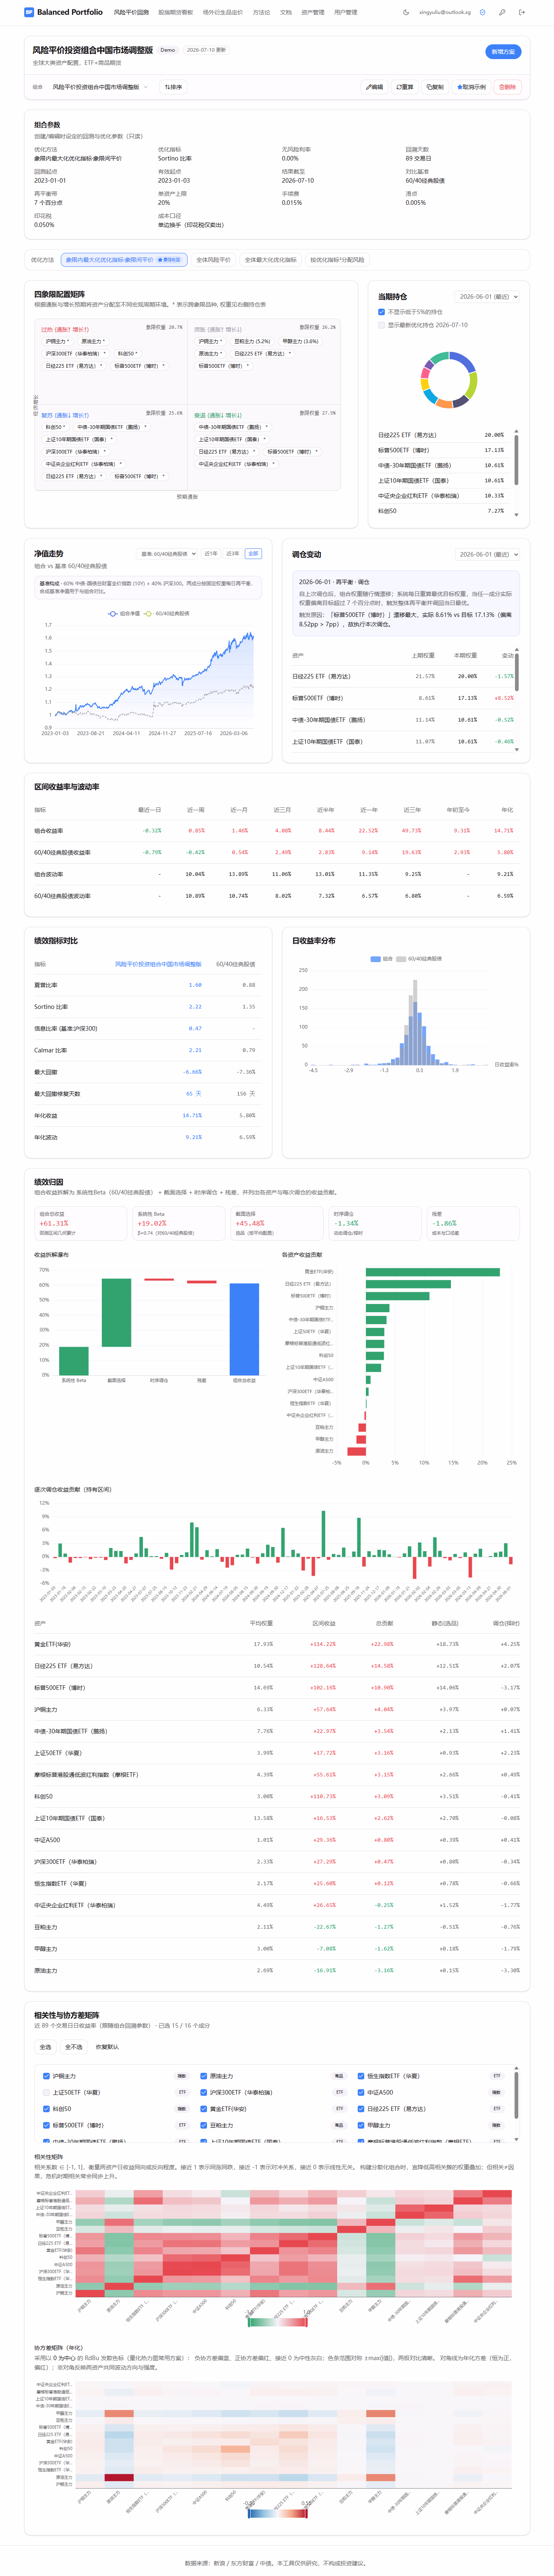
Task: Select 象限内最大化优化指标·象限间平价 tab
Action: (x=124, y=260)
